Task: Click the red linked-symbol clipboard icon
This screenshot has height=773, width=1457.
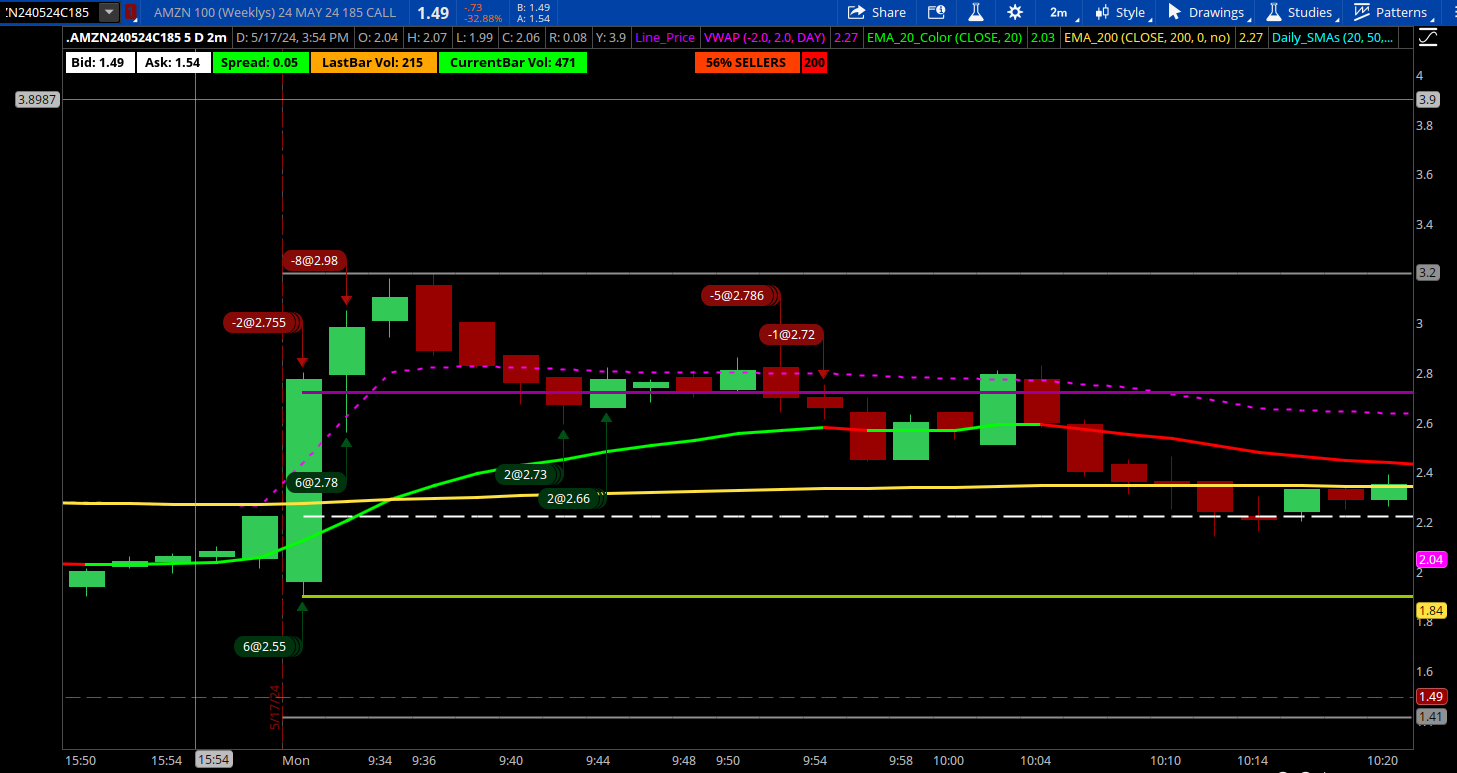Action: (131, 12)
